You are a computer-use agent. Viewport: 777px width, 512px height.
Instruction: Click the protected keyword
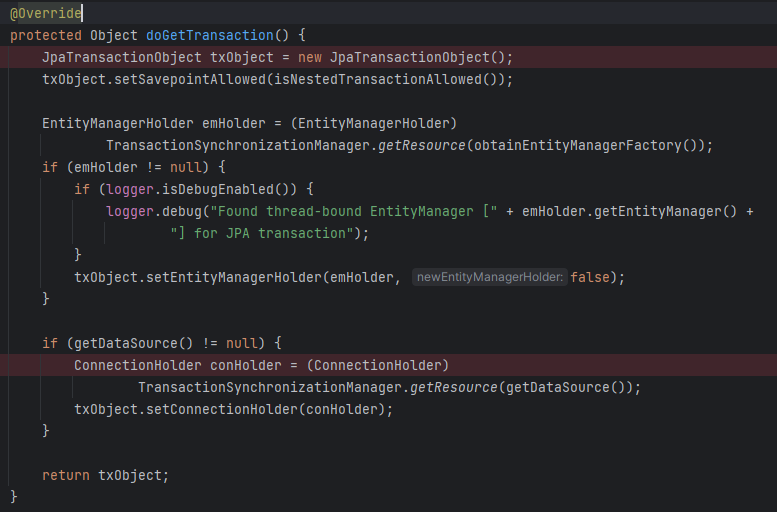46,35
